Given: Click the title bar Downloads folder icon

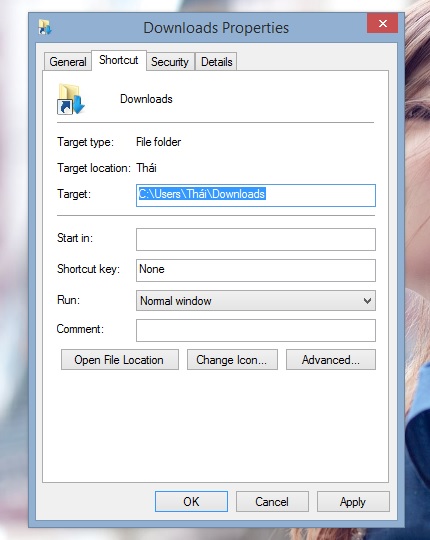Looking at the screenshot, I should (45, 27).
